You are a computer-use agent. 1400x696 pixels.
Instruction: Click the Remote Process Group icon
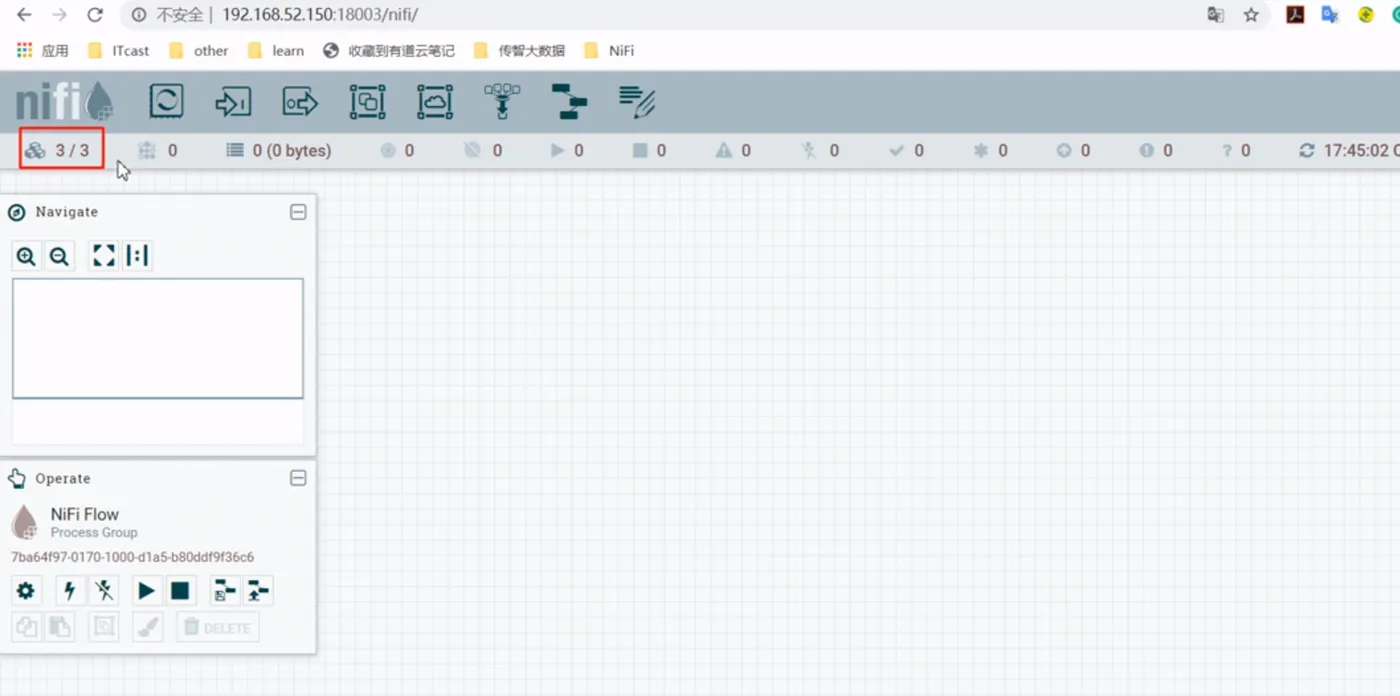tap(434, 101)
